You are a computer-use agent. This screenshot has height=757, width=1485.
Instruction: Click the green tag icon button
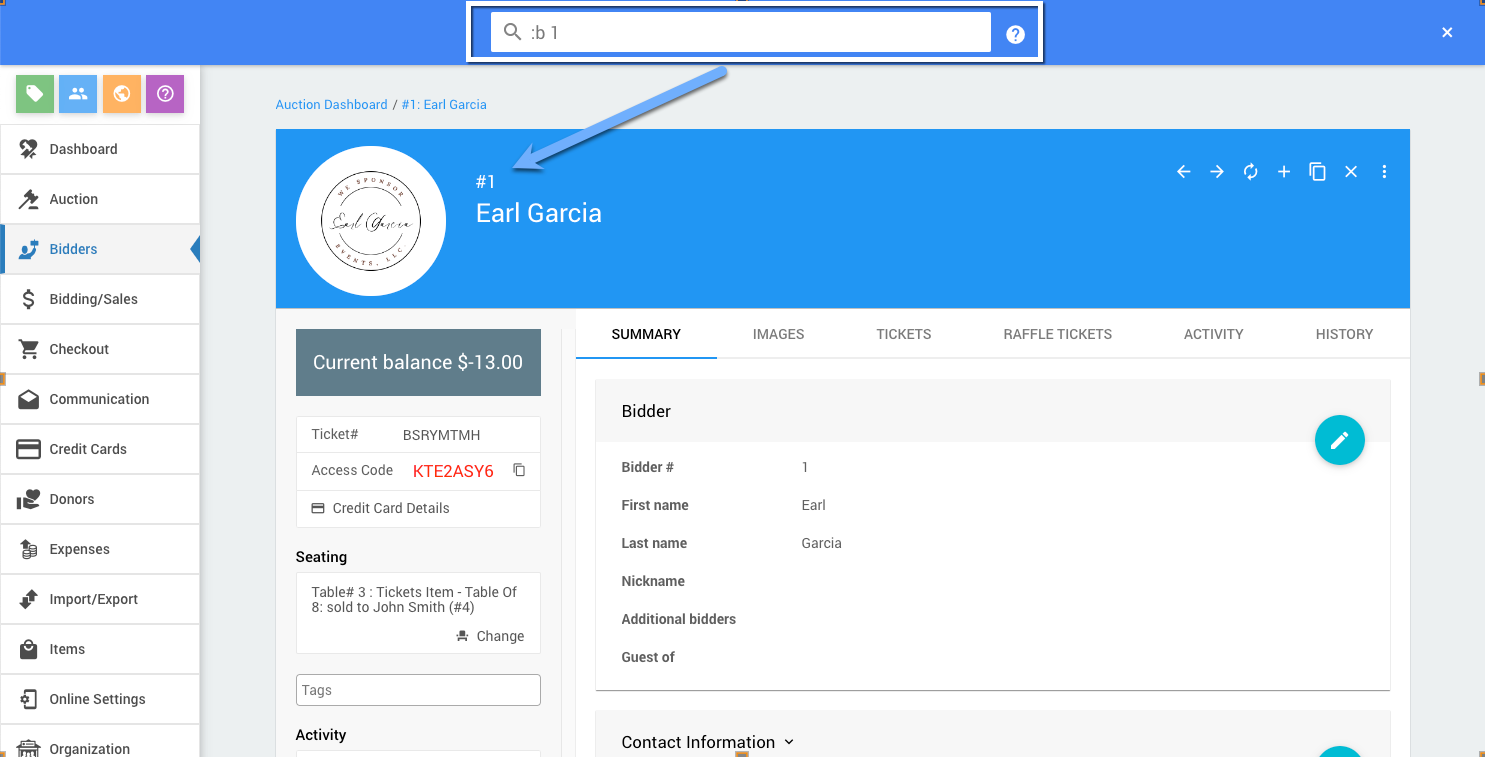point(34,94)
